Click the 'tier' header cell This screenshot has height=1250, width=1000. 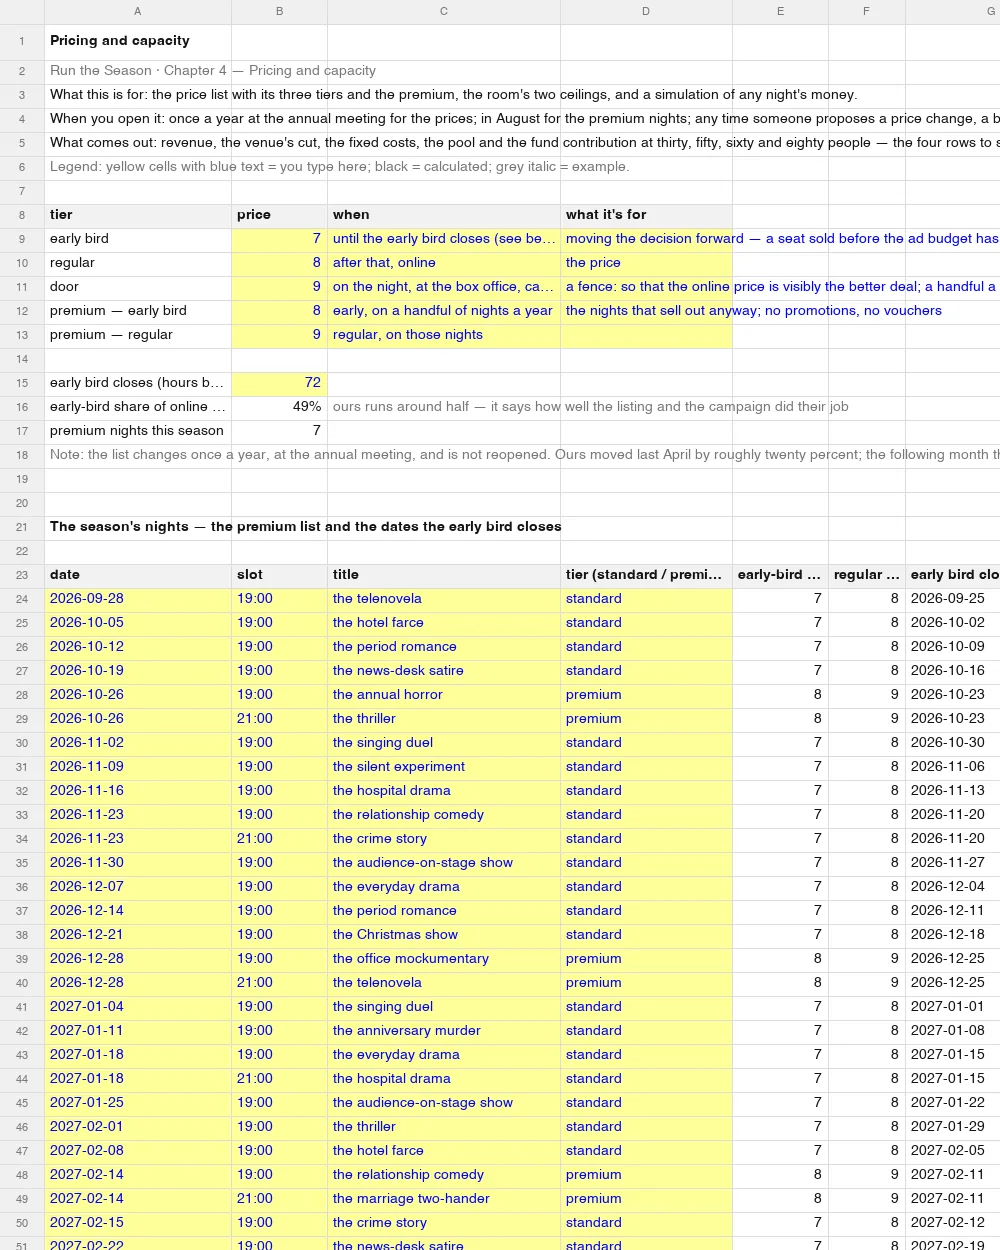(138, 215)
